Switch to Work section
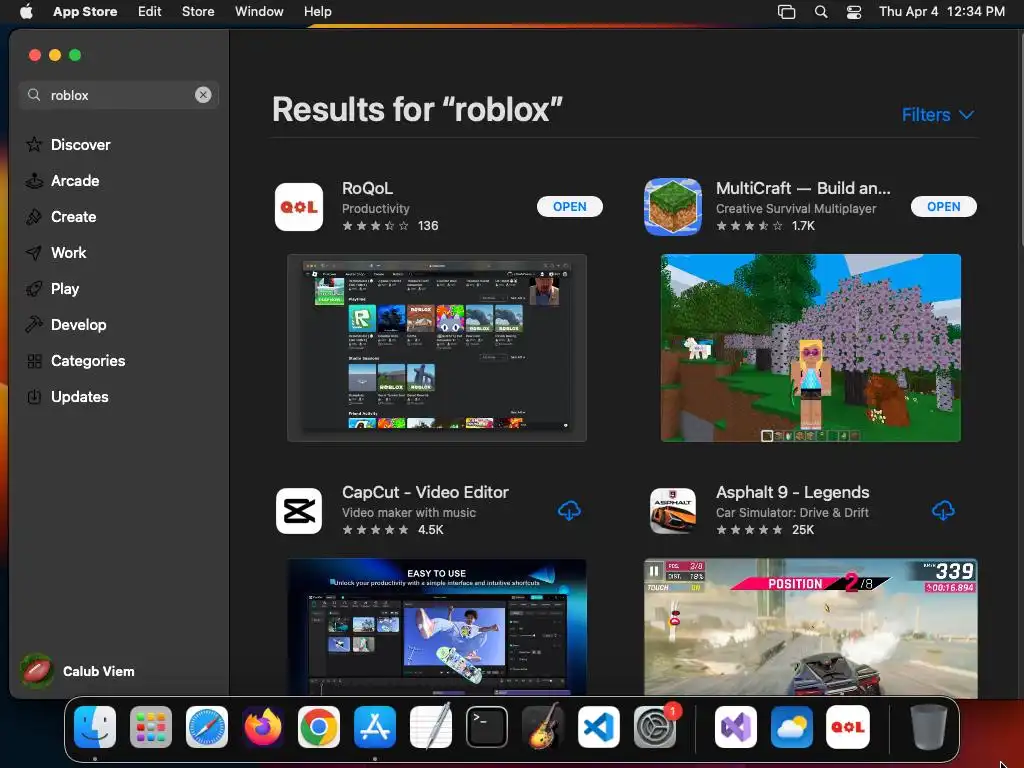This screenshot has height=768, width=1024. tap(119, 252)
